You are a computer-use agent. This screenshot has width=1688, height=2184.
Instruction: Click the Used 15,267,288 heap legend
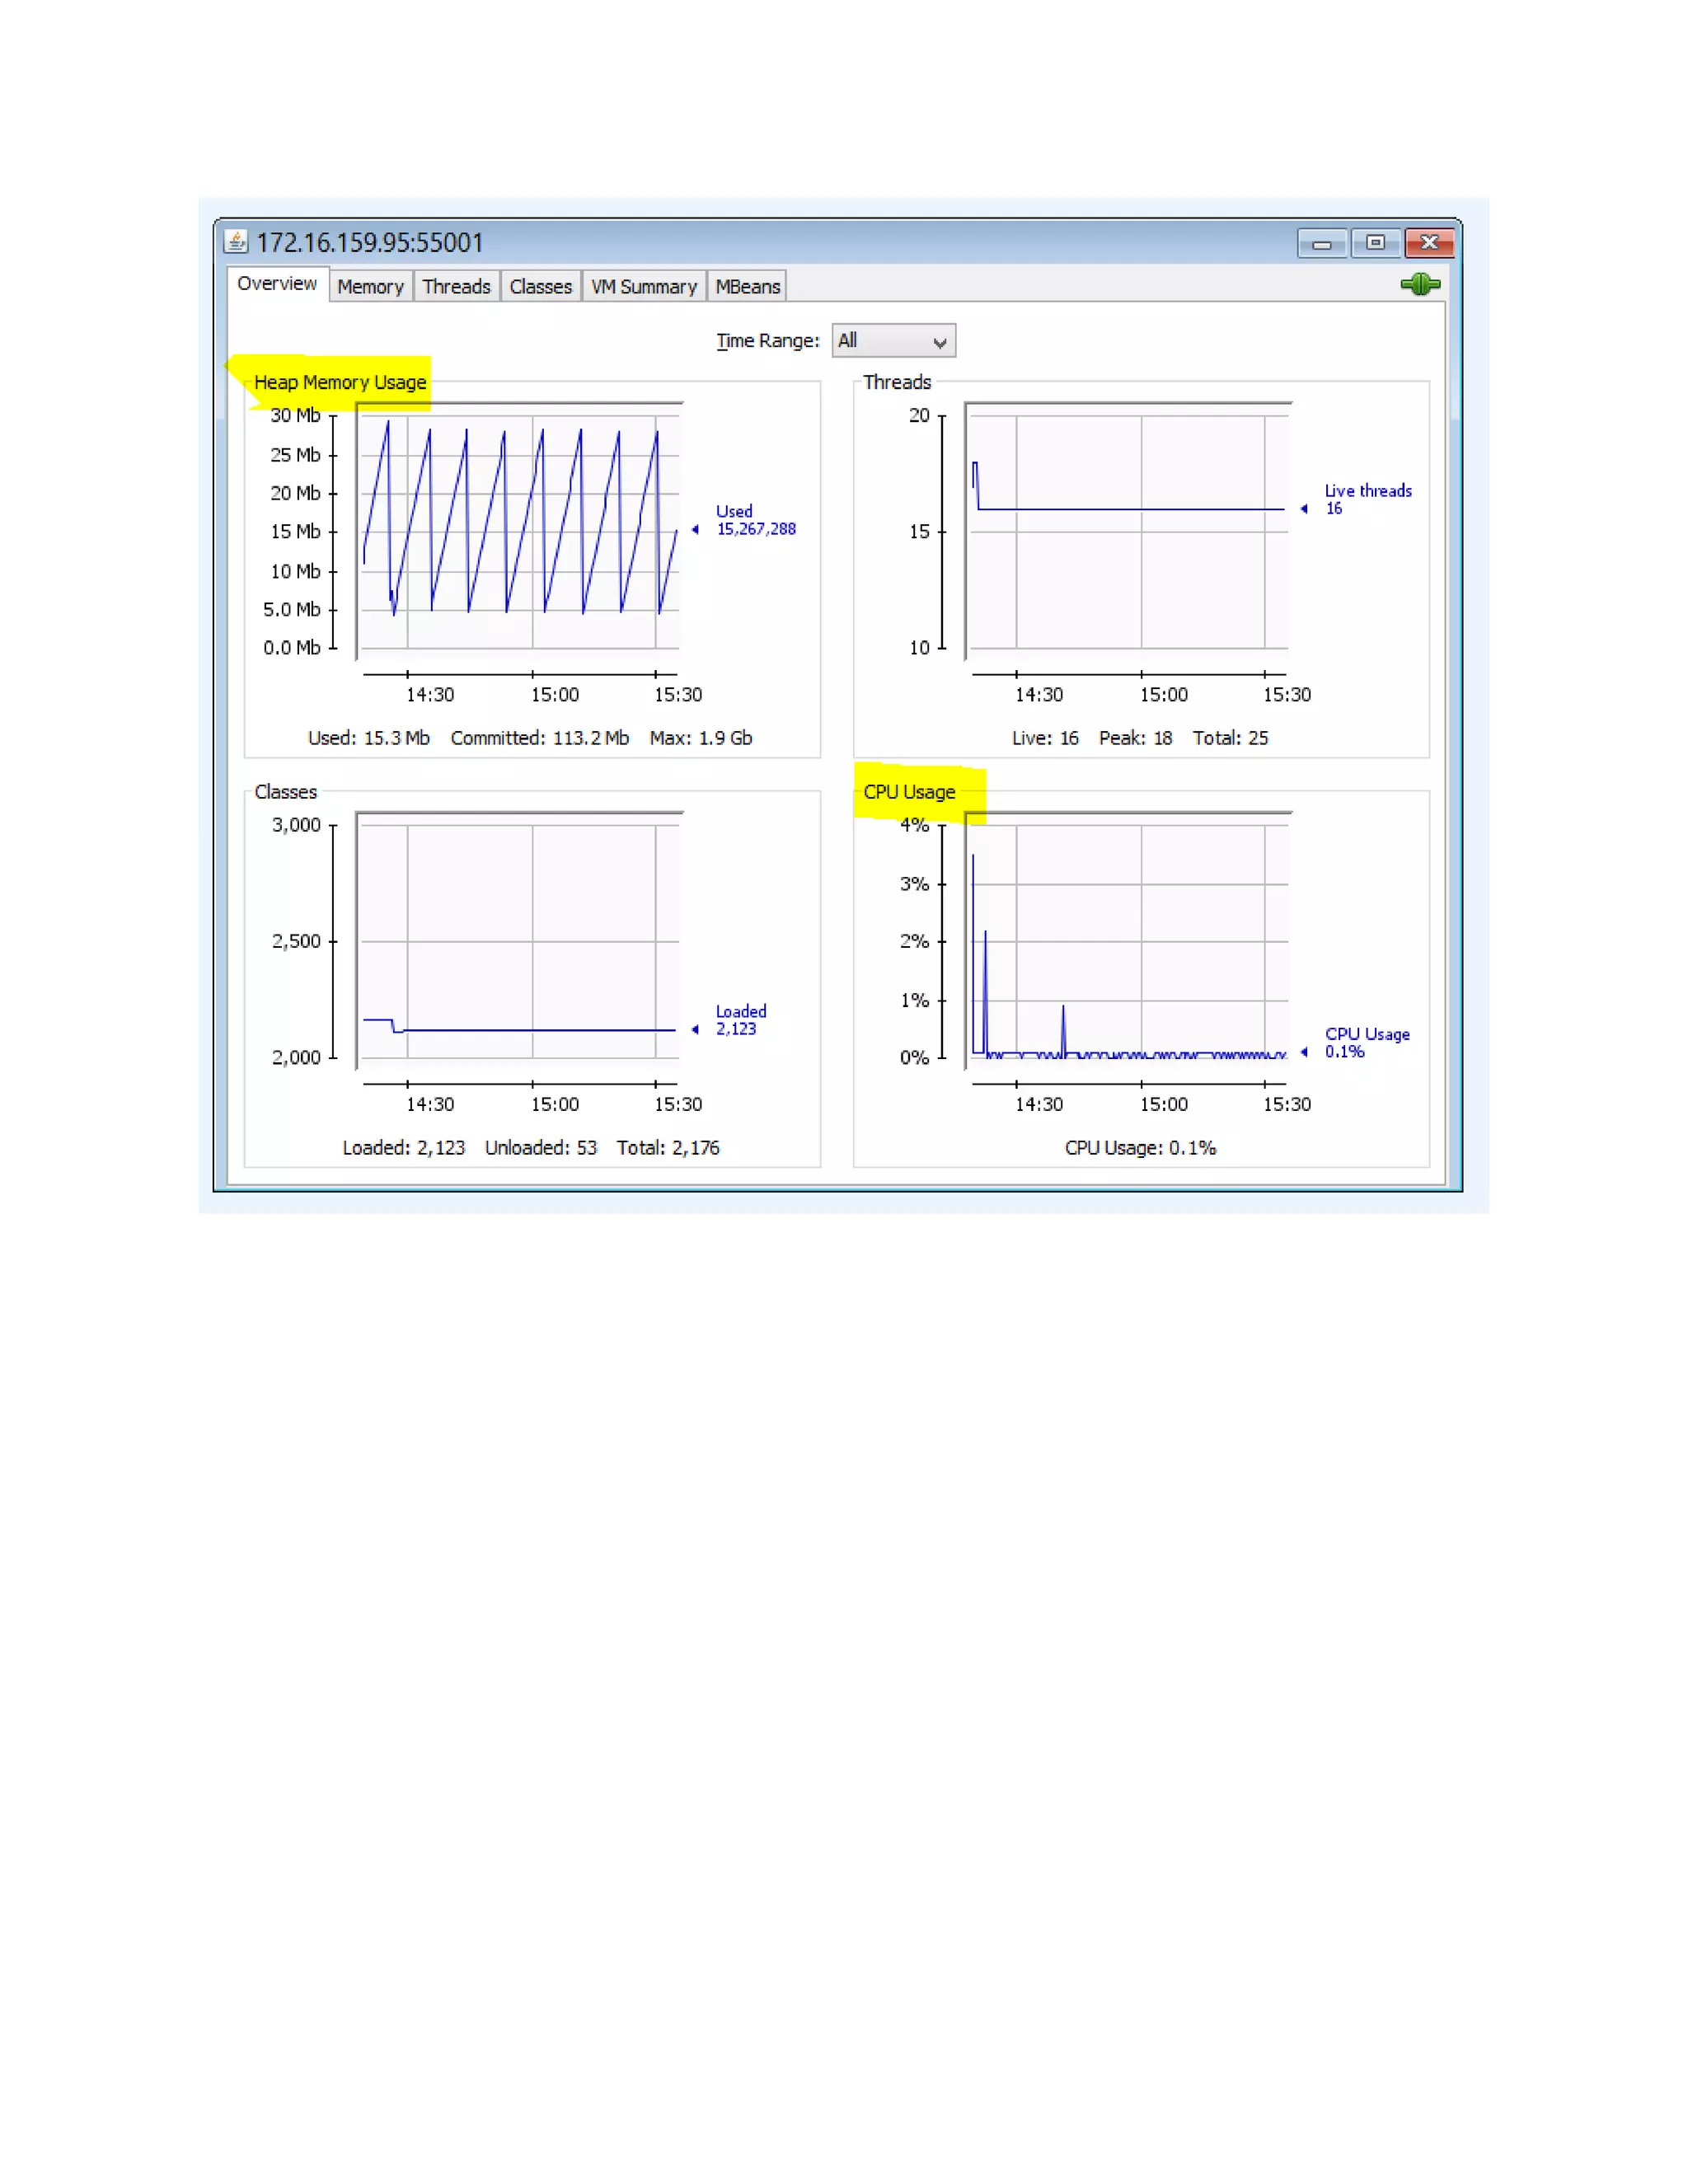[x=755, y=520]
